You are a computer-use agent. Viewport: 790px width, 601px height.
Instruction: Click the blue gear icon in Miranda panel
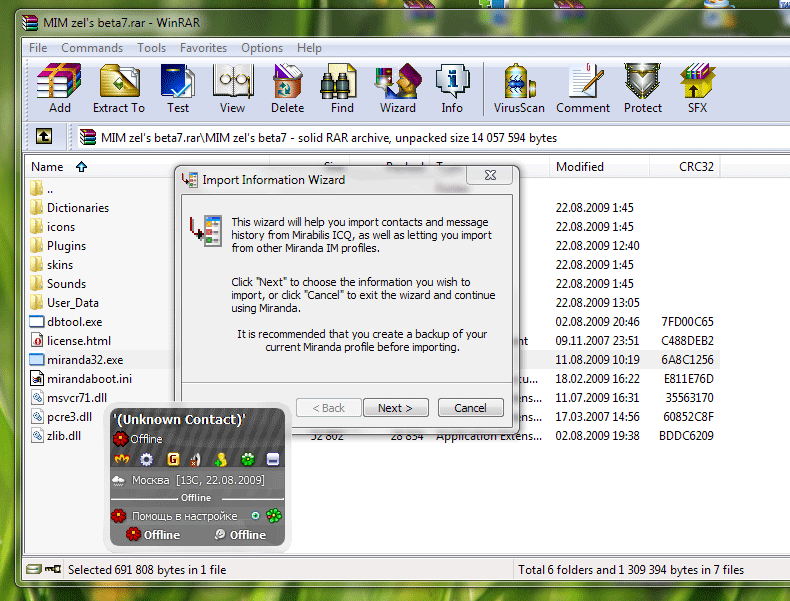147,459
